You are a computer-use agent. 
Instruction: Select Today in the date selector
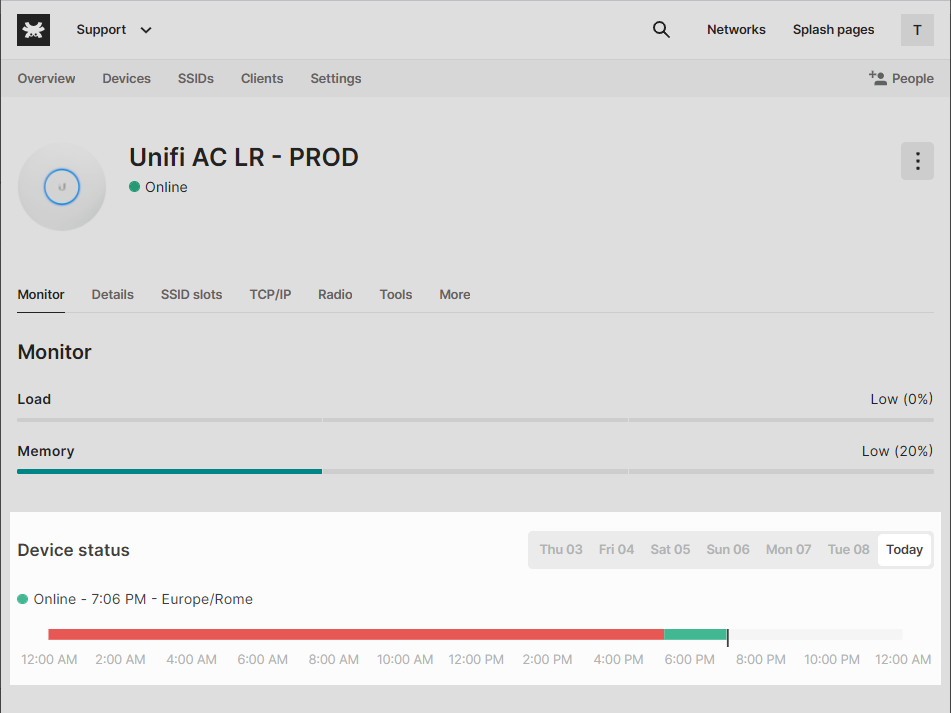point(904,550)
